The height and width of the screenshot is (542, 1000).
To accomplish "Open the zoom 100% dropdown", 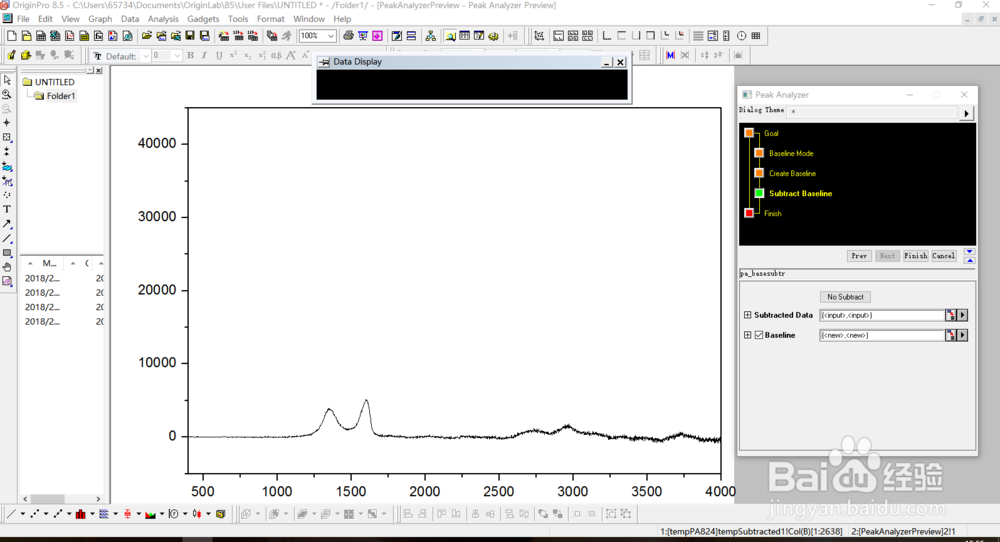I will 330,36.
